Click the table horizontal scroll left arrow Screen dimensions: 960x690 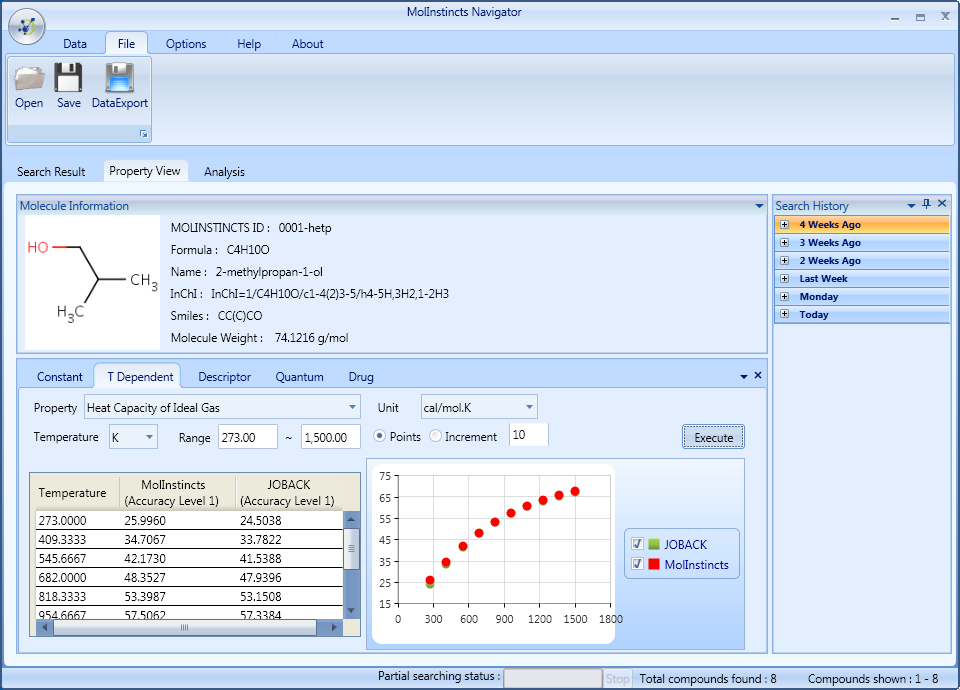tap(44, 628)
